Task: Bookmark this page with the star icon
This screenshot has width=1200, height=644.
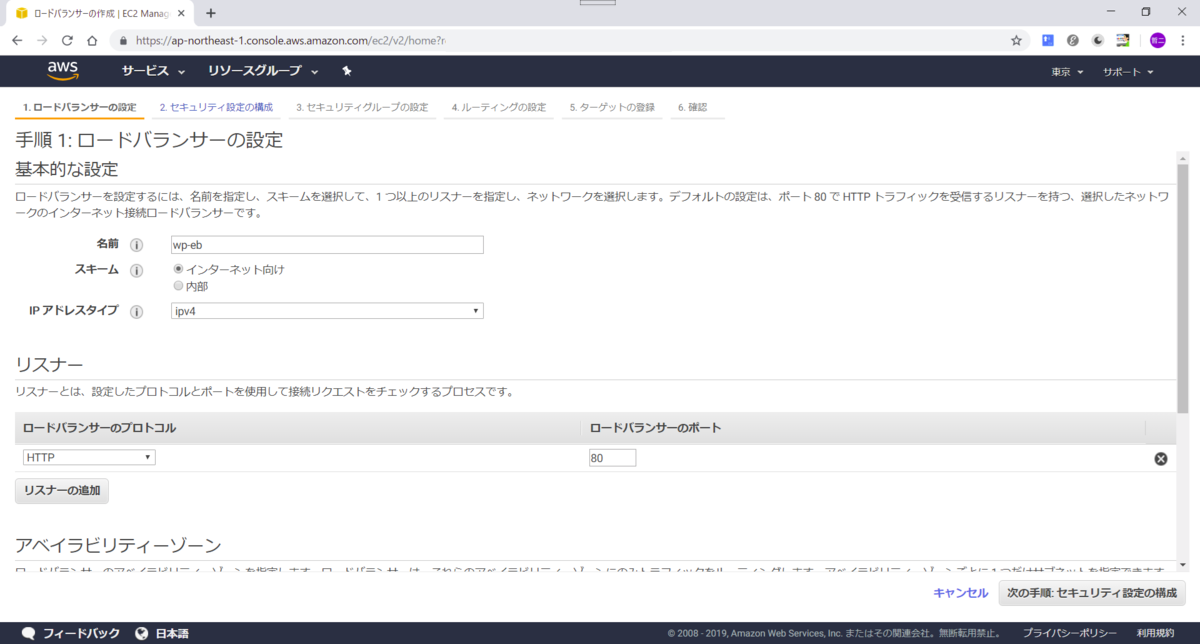Action: click(1015, 40)
